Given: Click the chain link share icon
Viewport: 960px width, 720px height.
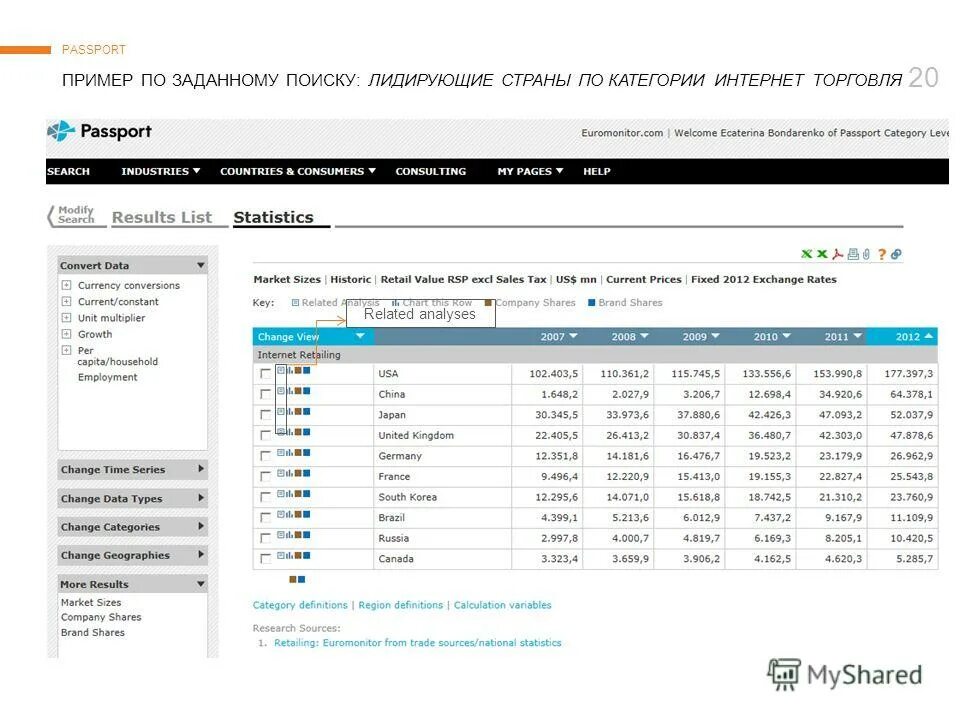Looking at the screenshot, I should pos(896,254).
